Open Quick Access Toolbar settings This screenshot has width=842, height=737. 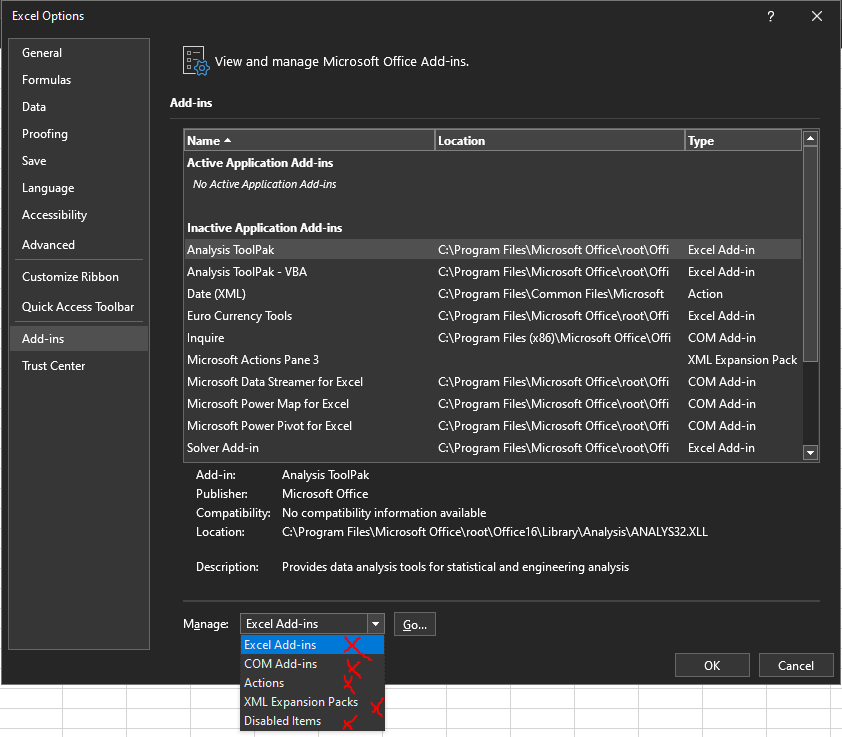[x=78, y=307]
